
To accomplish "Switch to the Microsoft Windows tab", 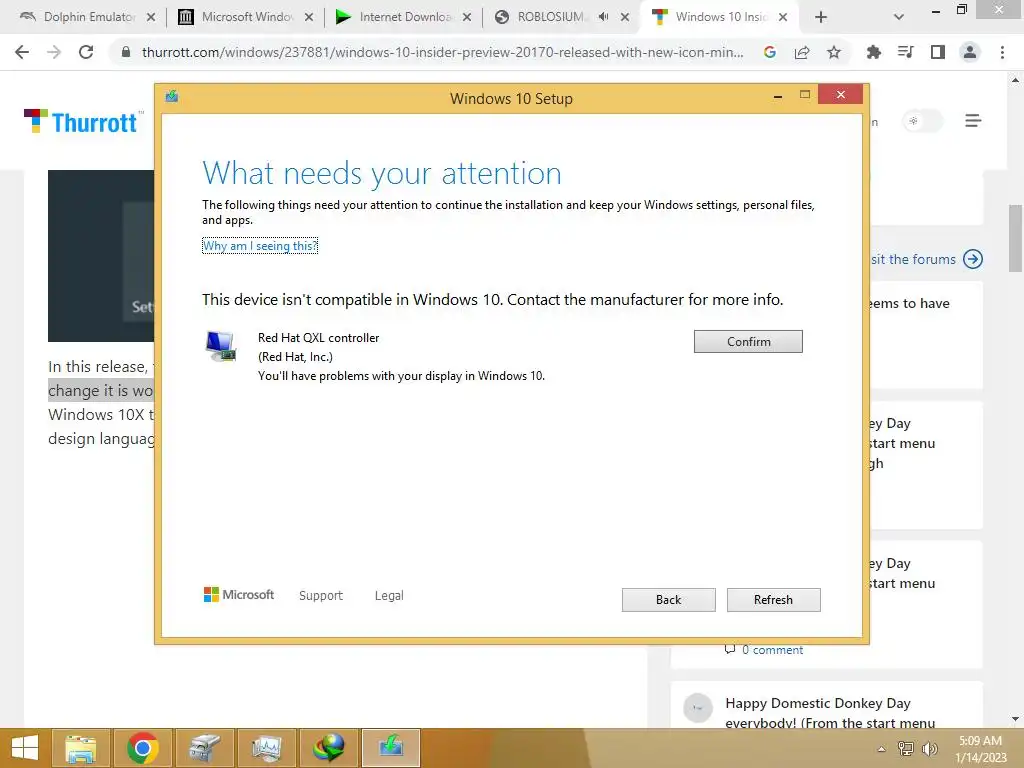I will click(x=236, y=17).
